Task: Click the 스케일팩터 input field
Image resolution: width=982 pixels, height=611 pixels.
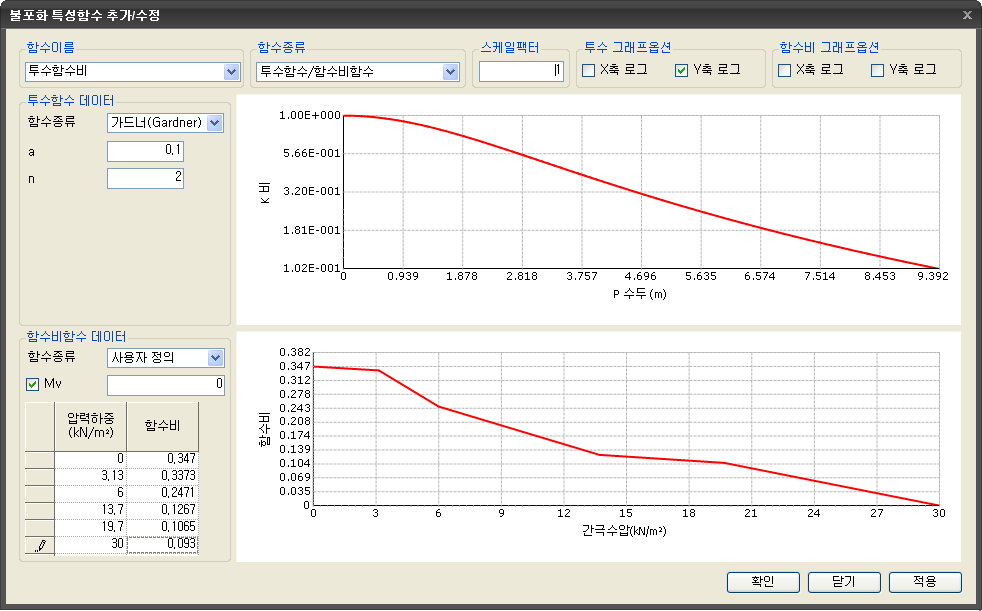Action: 521,71
